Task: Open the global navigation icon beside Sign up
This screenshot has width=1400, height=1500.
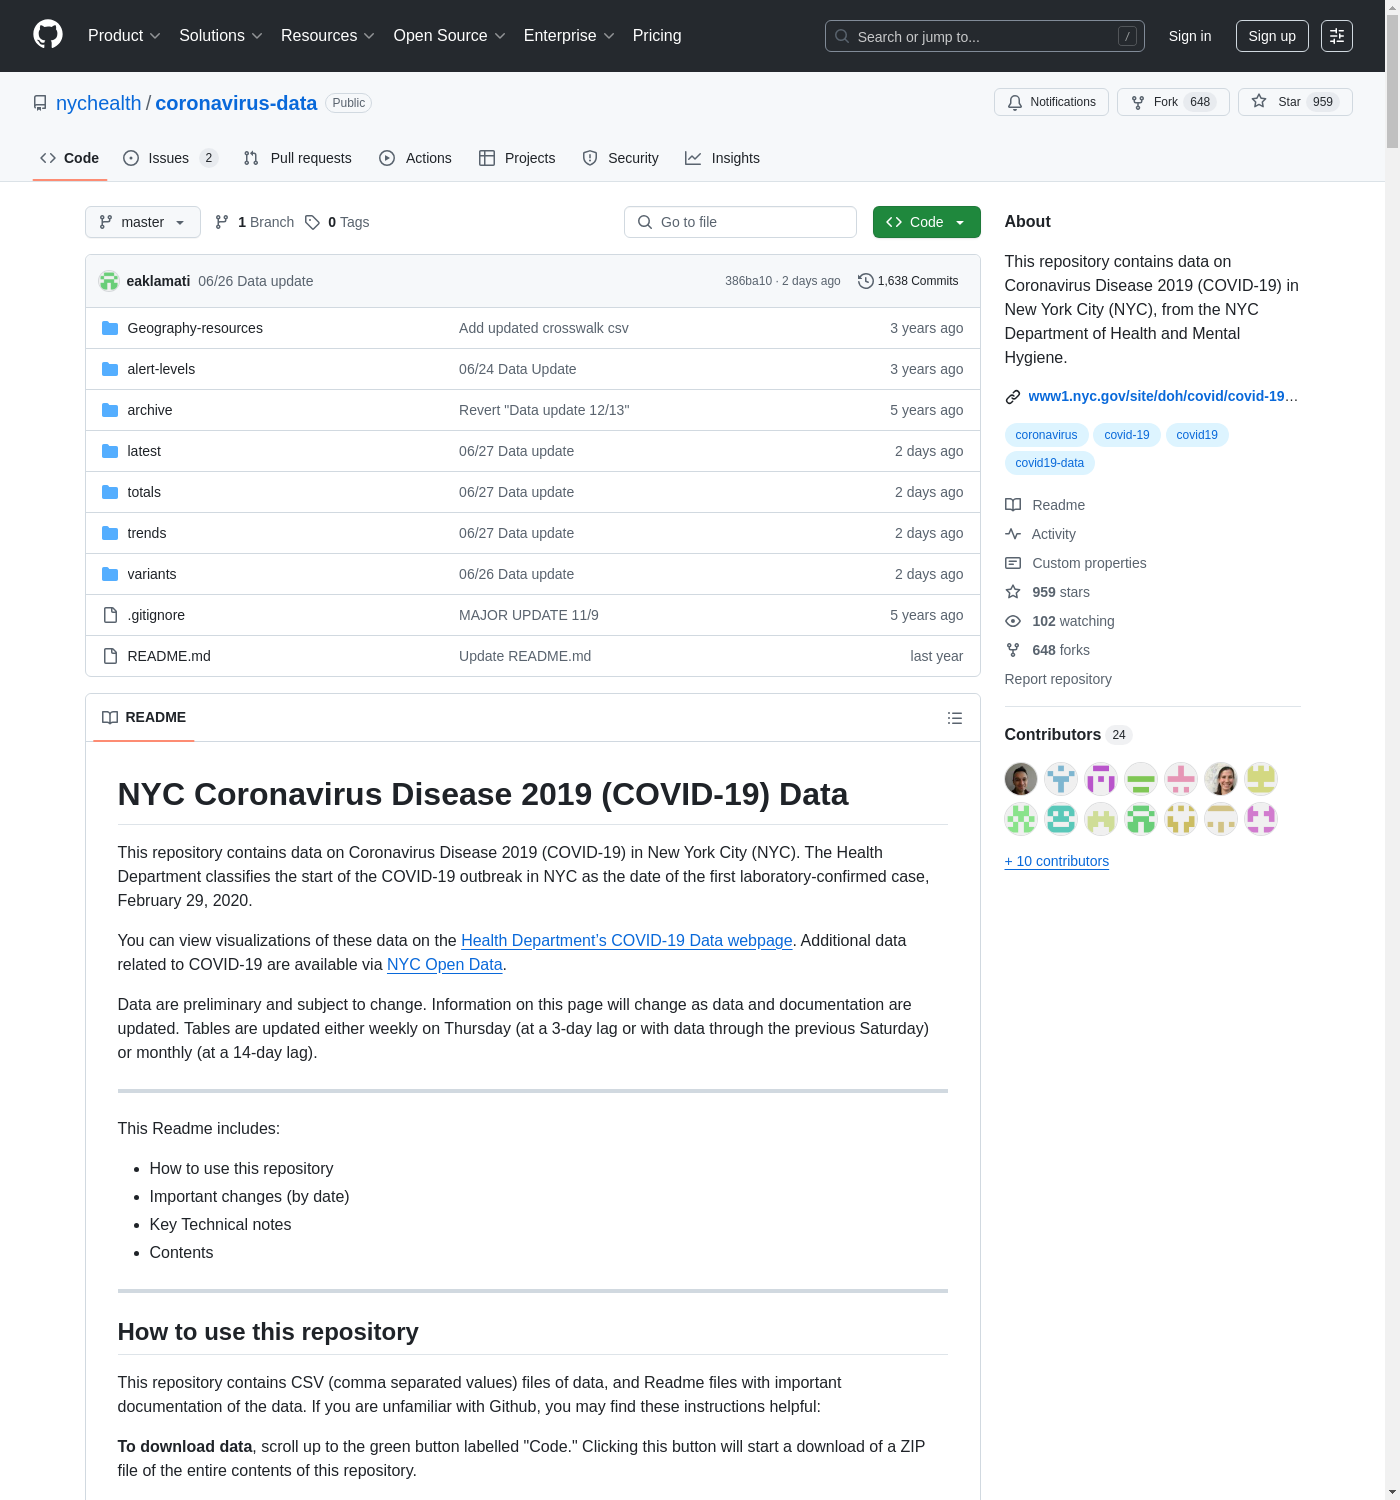Action: (x=1336, y=36)
